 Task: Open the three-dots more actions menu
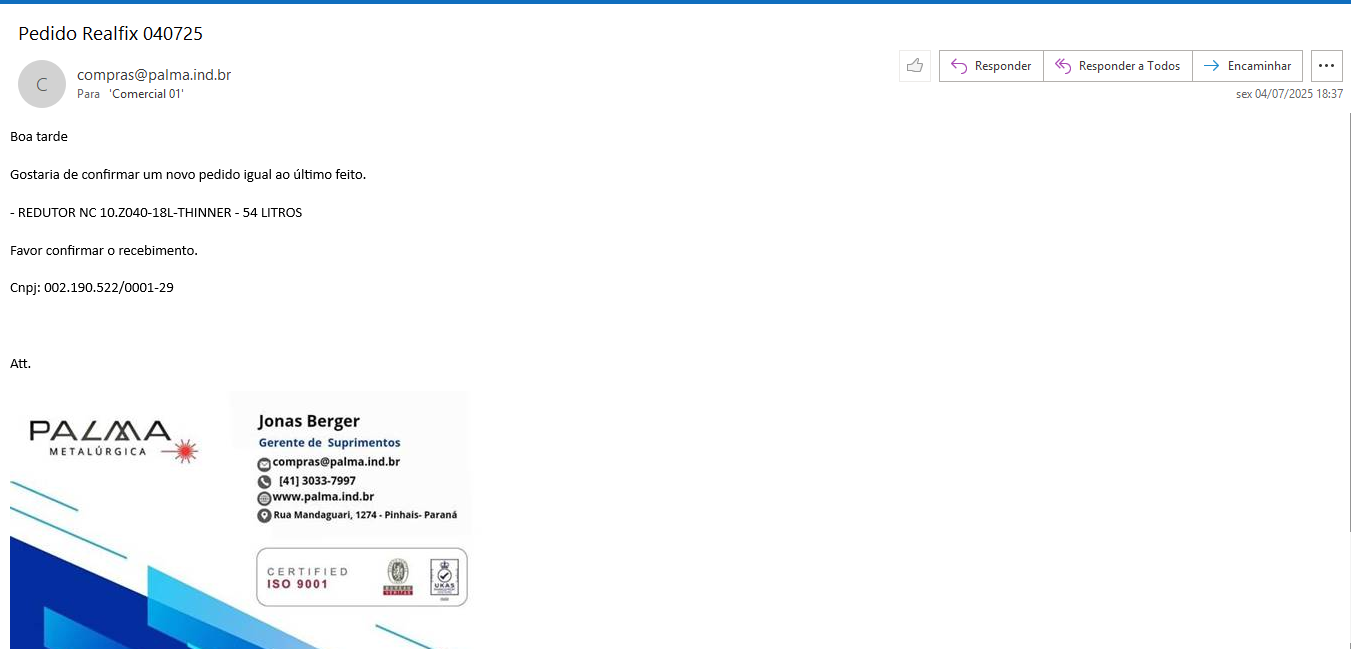pos(1326,66)
